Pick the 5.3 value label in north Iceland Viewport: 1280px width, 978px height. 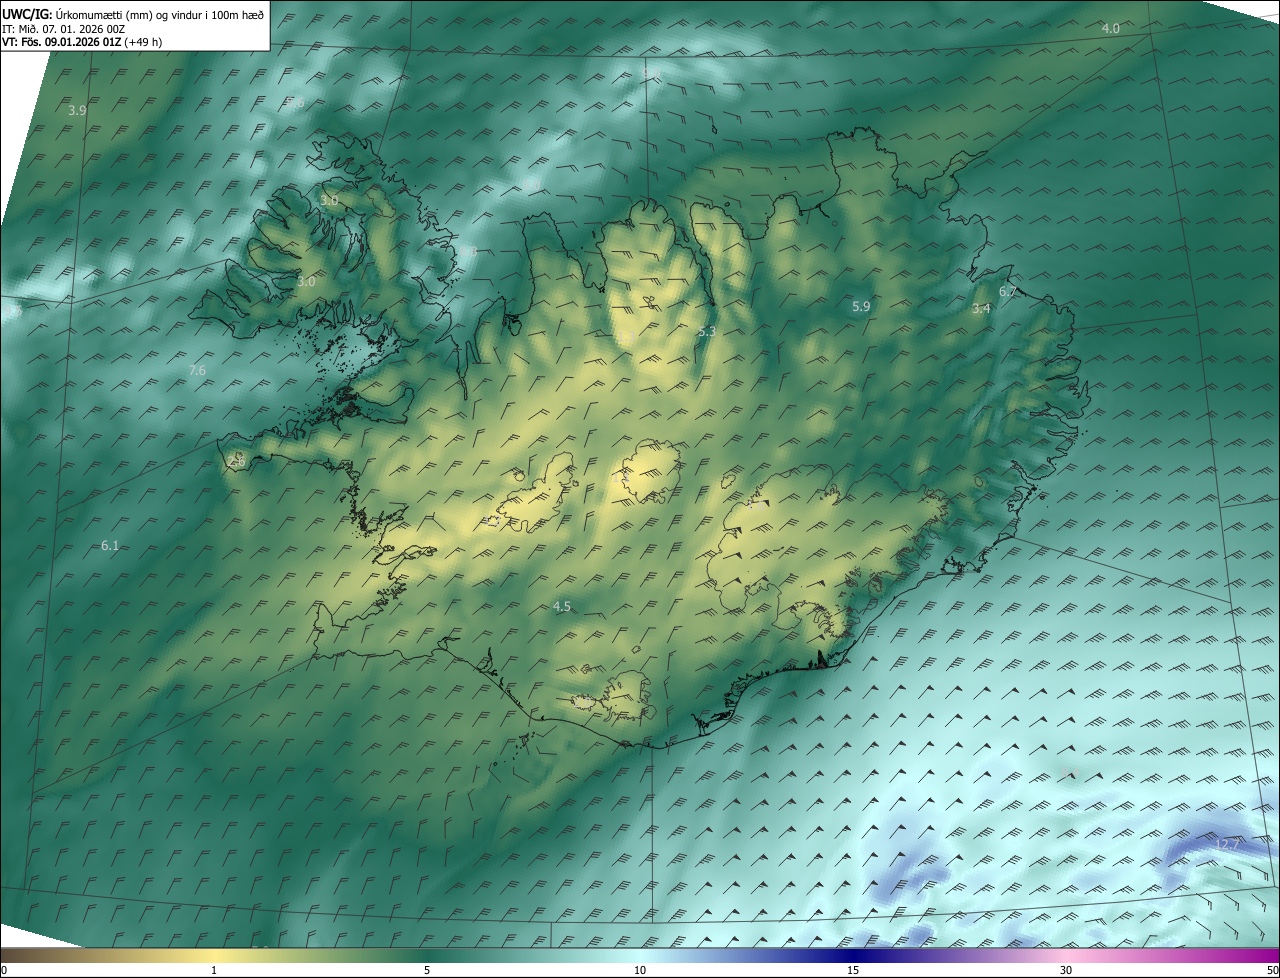coord(707,330)
